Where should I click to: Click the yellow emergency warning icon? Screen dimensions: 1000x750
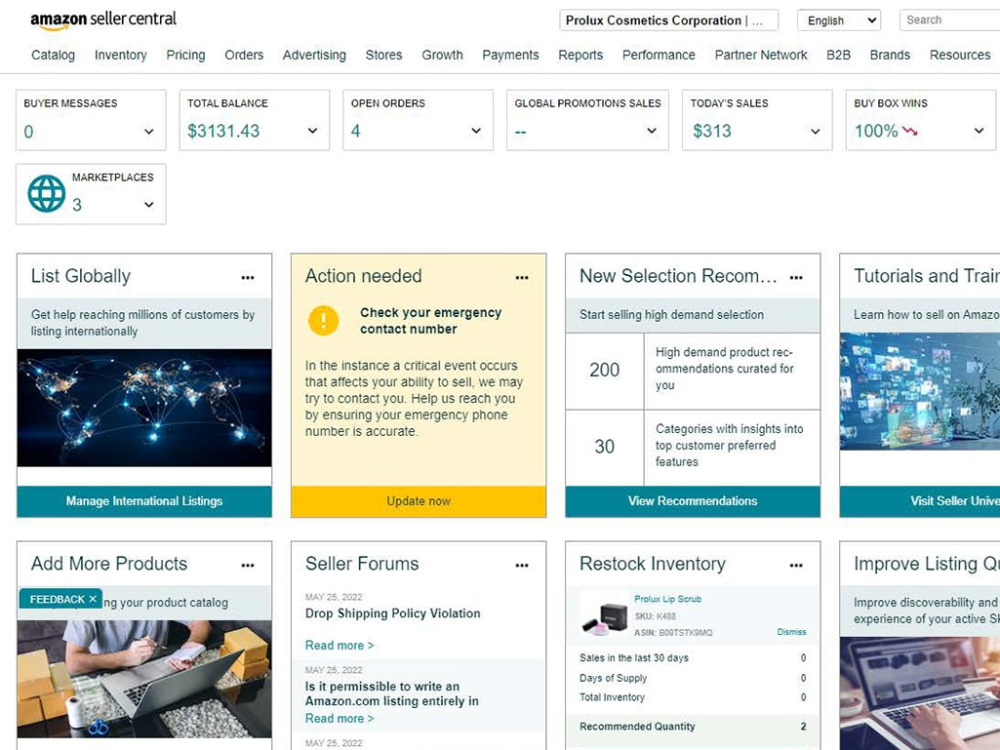tap(323, 320)
